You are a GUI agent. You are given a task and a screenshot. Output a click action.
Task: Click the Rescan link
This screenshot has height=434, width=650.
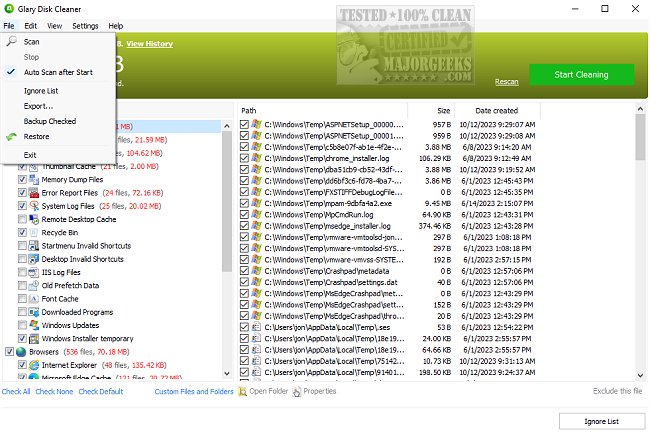(x=506, y=82)
